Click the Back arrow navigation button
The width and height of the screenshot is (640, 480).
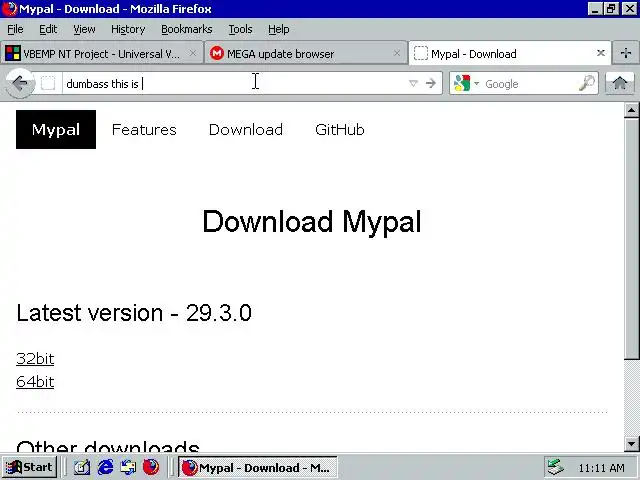20,83
